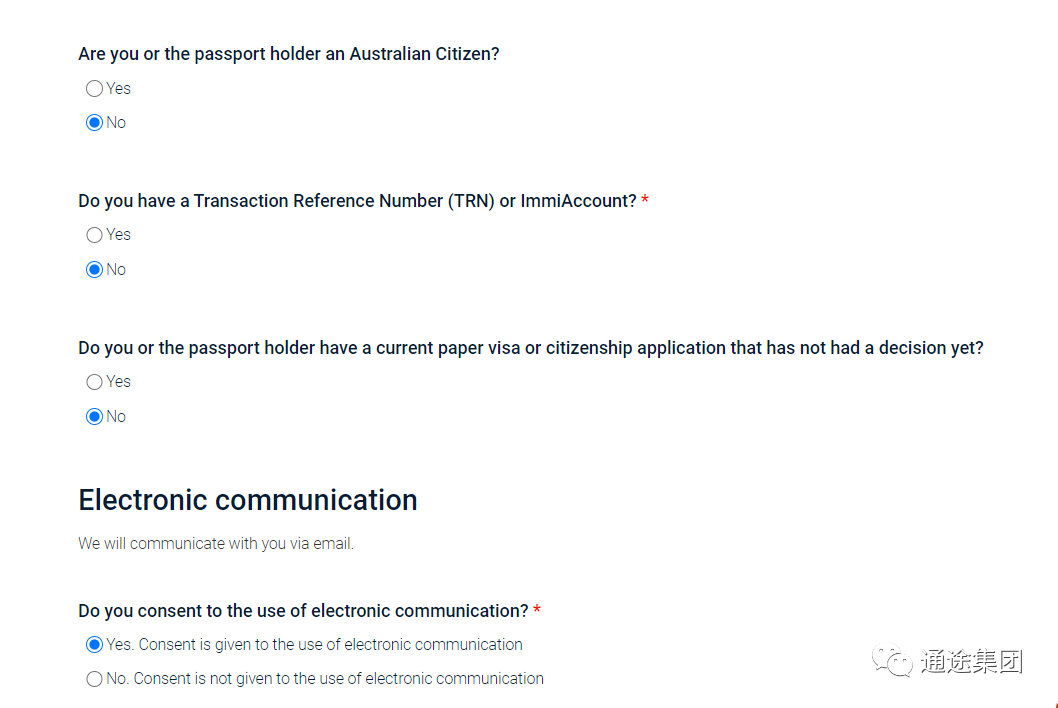This screenshot has width=1058, height=708.
Task: Select Yes radio for Australian Citizen question
Action: pyautogui.click(x=94, y=88)
